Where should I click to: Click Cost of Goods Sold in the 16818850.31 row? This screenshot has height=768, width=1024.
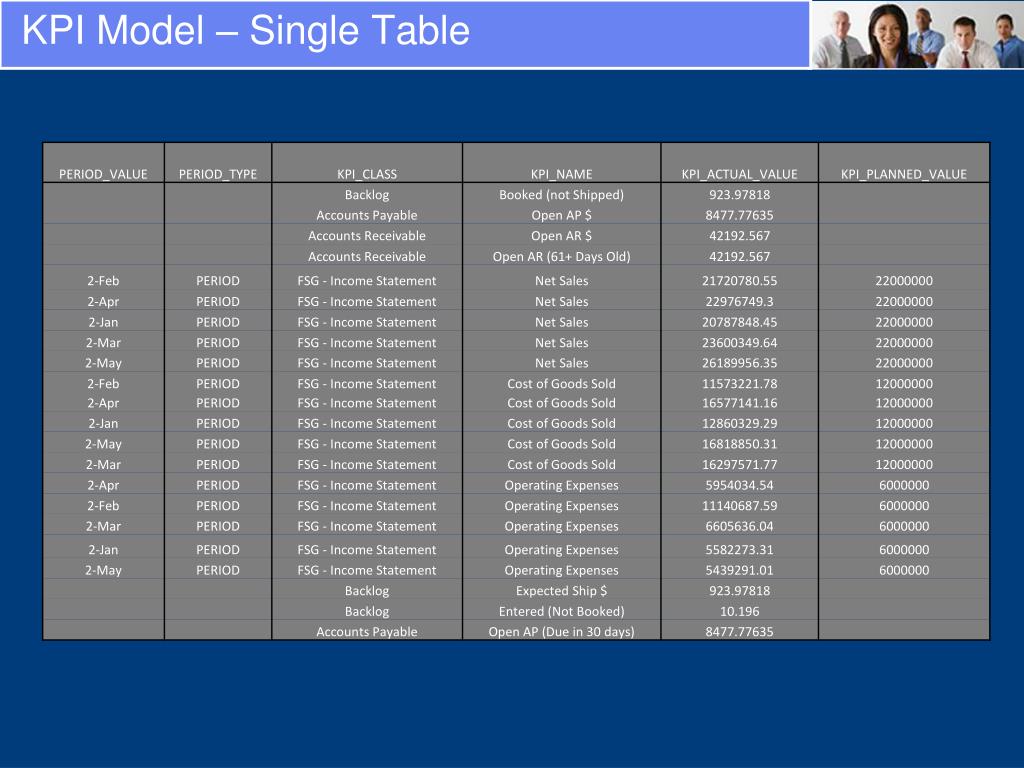(562, 444)
